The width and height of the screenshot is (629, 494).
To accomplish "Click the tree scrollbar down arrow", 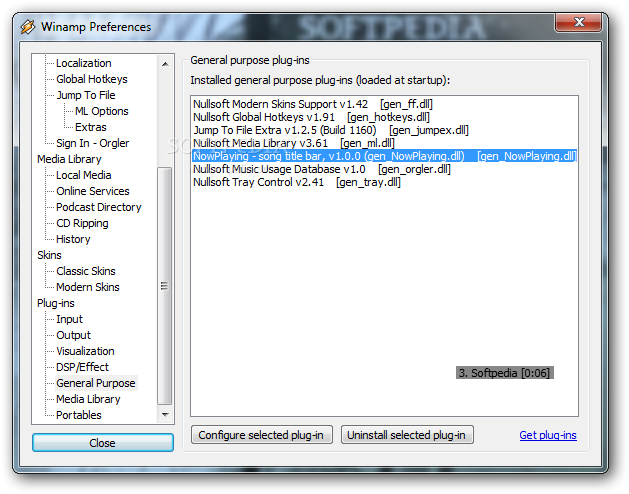I will [x=165, y=415].
